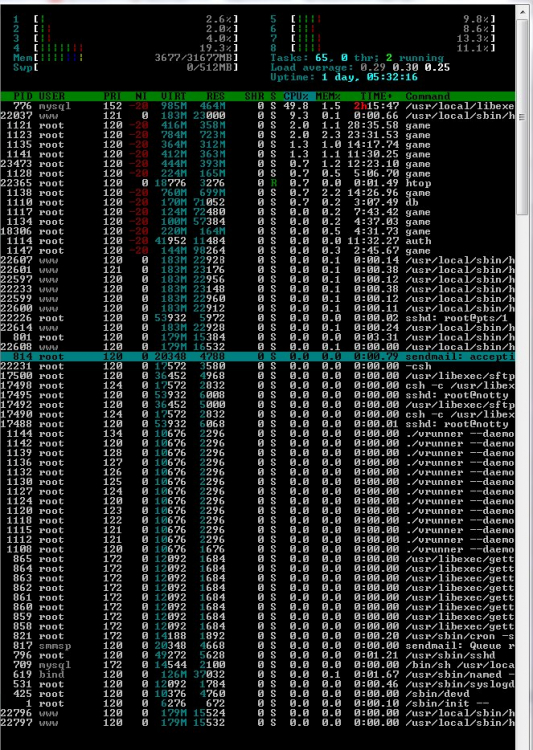Viewport: 533px width, 750px height.
Task: Click the vertical scrollbar thumb
Action: pyautogui.click(x=522, y=117)
